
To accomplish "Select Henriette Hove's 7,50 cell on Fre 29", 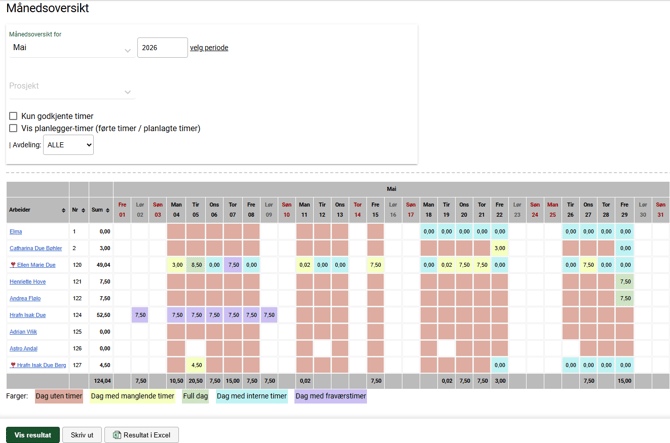I will click(x=625, y=282).
